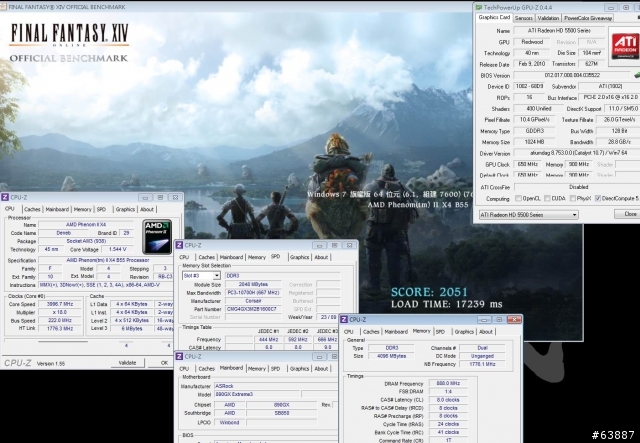Screen dimensions: 640x443
Task: Click the Code Name value Deneb in CPU-Z
Action: (64, 233)
